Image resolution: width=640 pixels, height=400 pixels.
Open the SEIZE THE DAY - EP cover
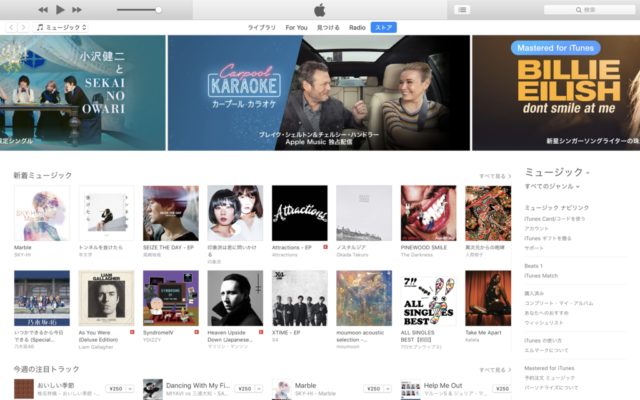[x=171, y=213]
